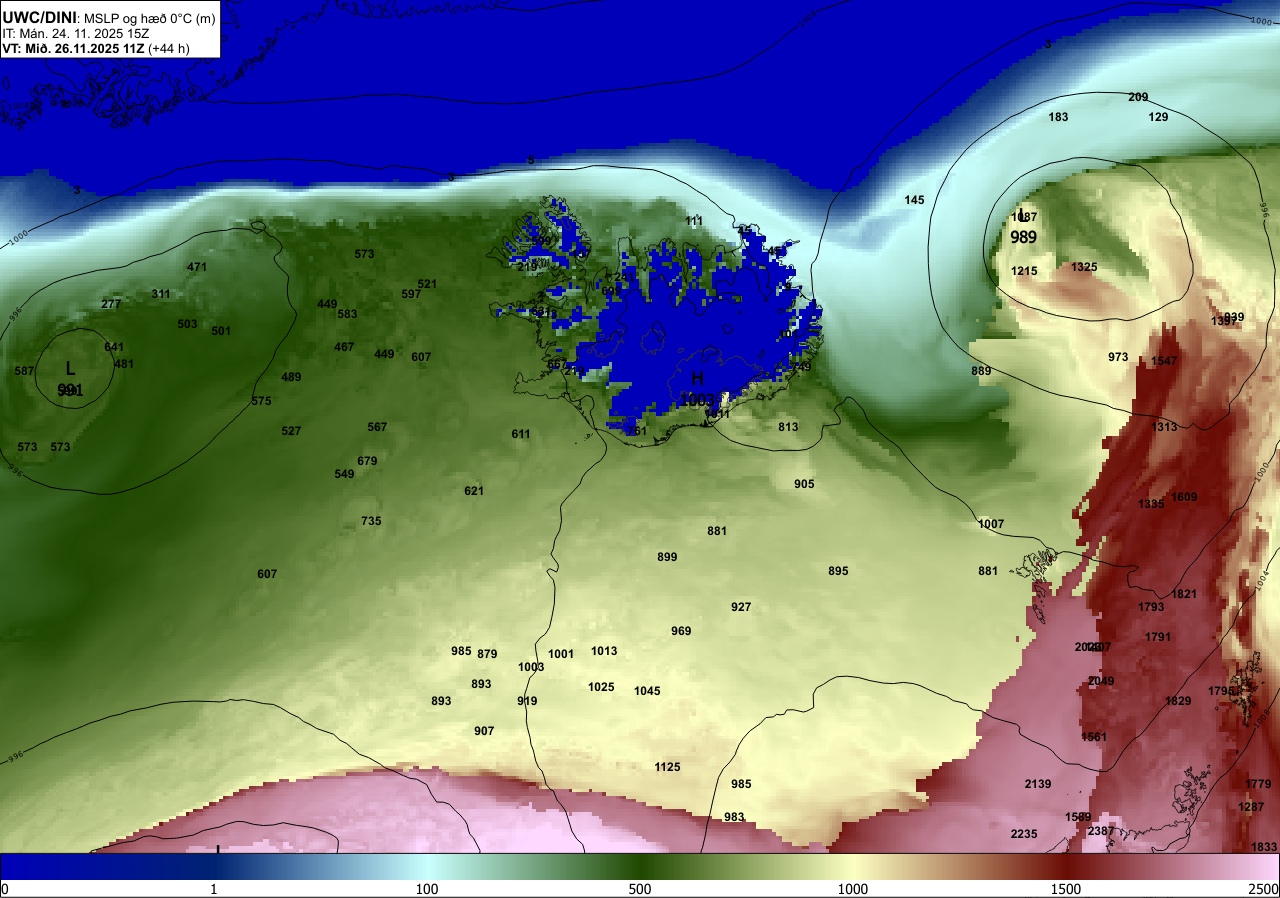The width and height of the screenshot is (1280, 898).
Task: Click the height value 111 north of Iceland
Action: 694,221
